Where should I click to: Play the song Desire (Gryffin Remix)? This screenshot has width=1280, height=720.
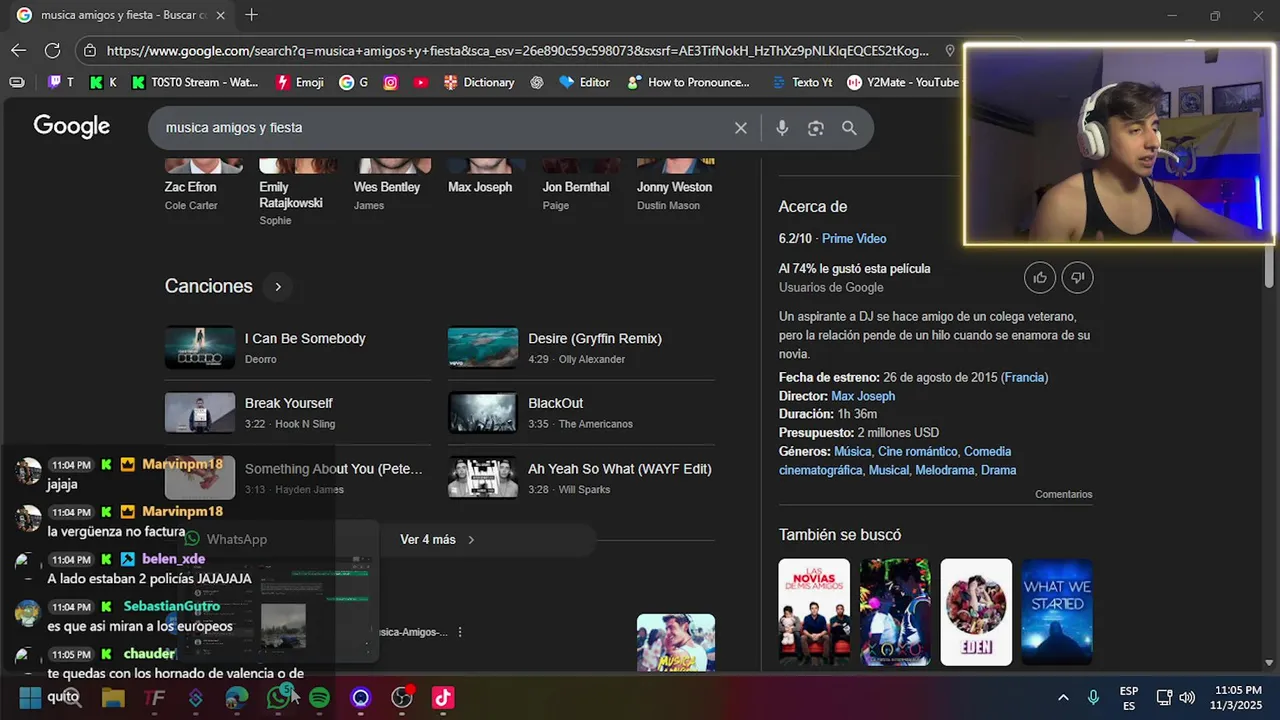point(581,348)
